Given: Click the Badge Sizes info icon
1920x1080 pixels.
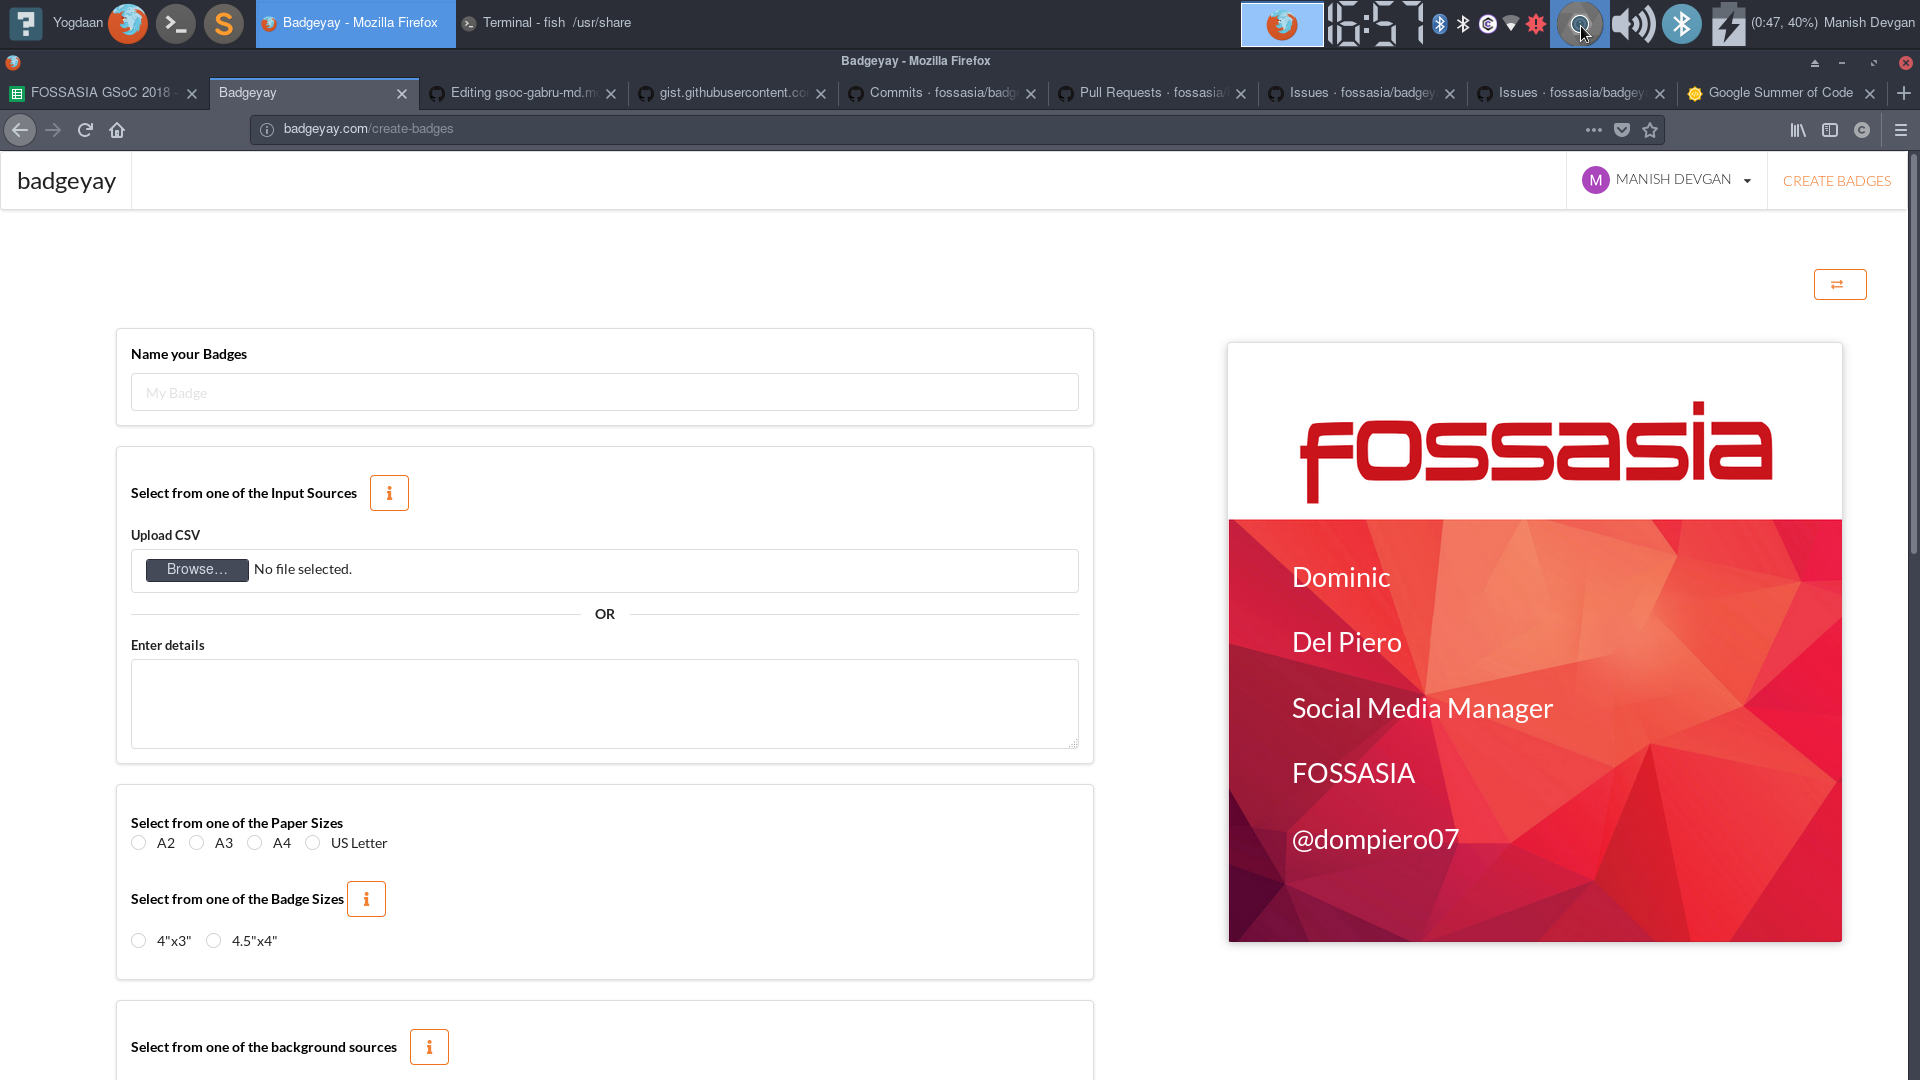Looking at the screenshot, I should [x=366, y=899].
